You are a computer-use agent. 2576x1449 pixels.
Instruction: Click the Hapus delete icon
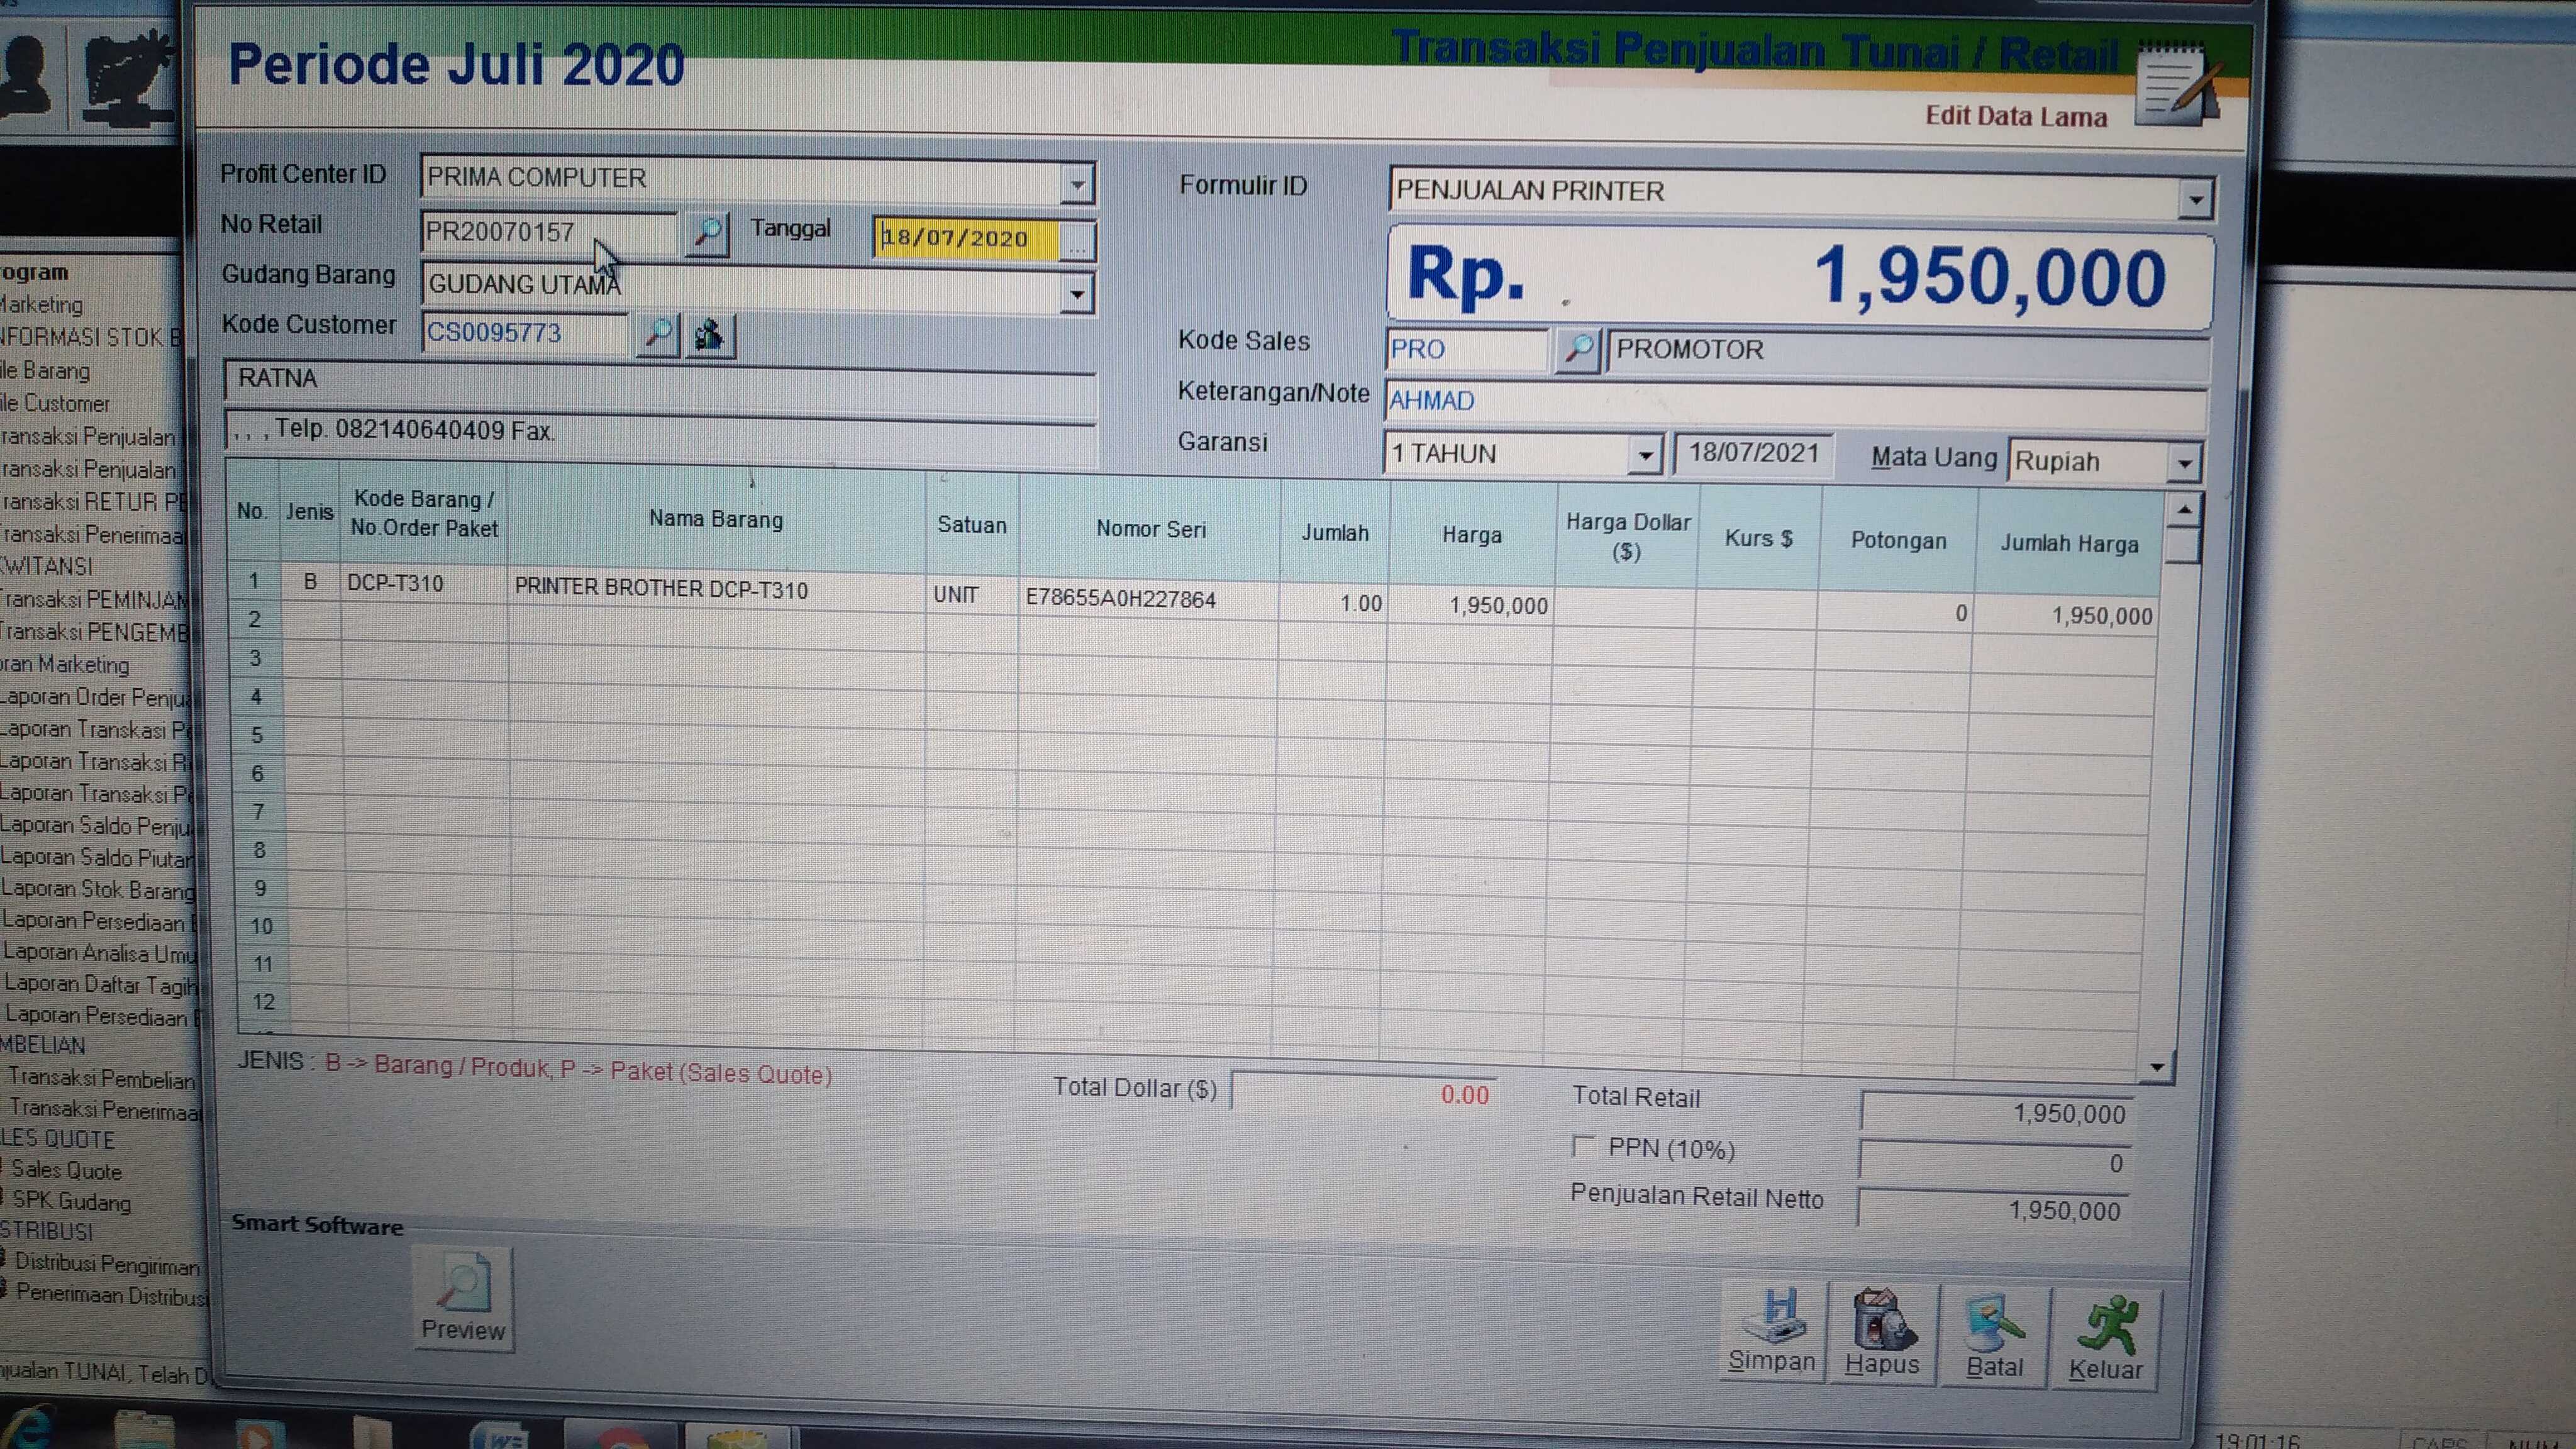[1883, 1320]
